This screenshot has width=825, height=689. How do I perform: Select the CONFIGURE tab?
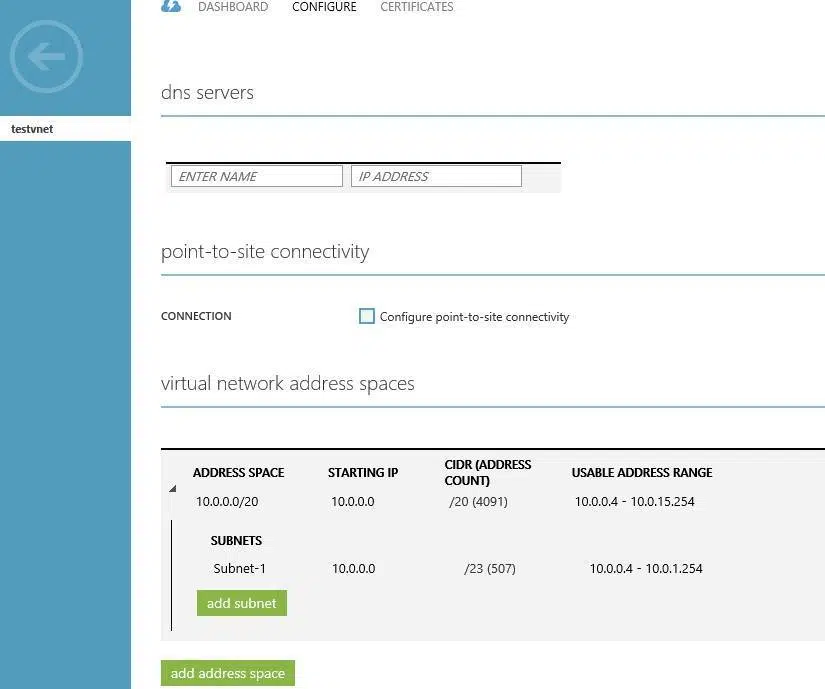324,7
